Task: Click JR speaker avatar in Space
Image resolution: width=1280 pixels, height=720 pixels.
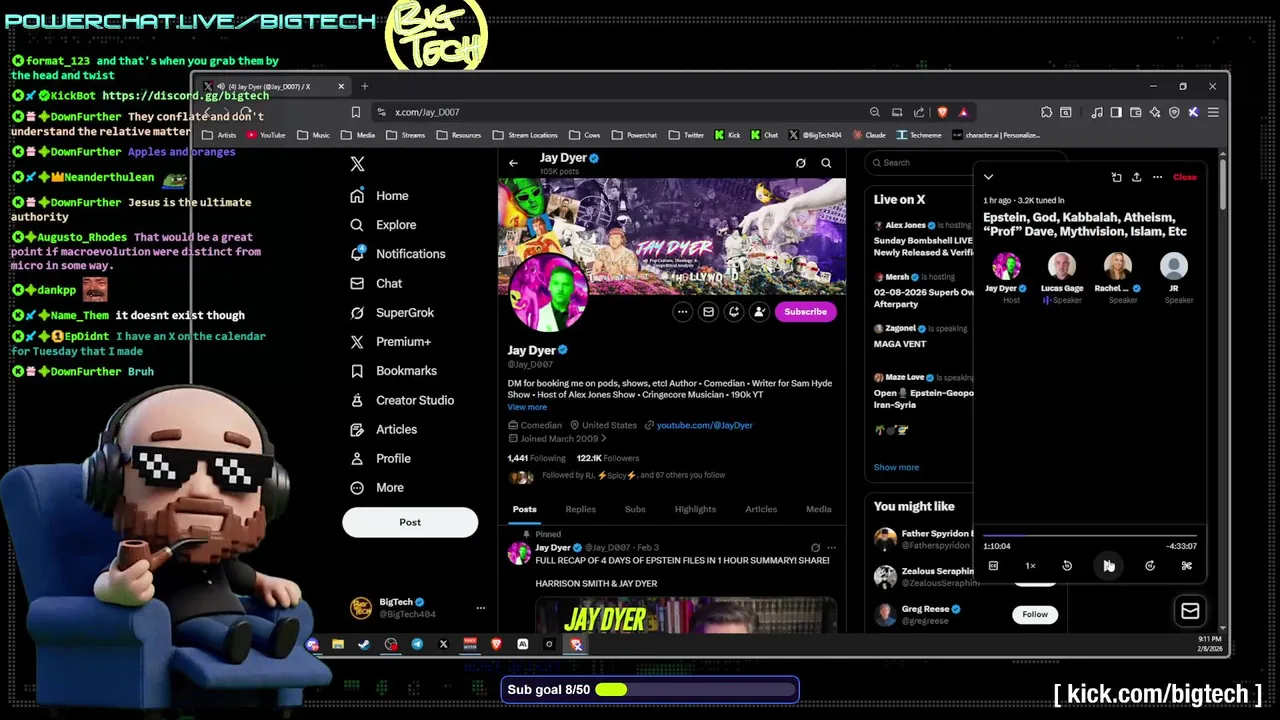Action: click(1173, 266)
